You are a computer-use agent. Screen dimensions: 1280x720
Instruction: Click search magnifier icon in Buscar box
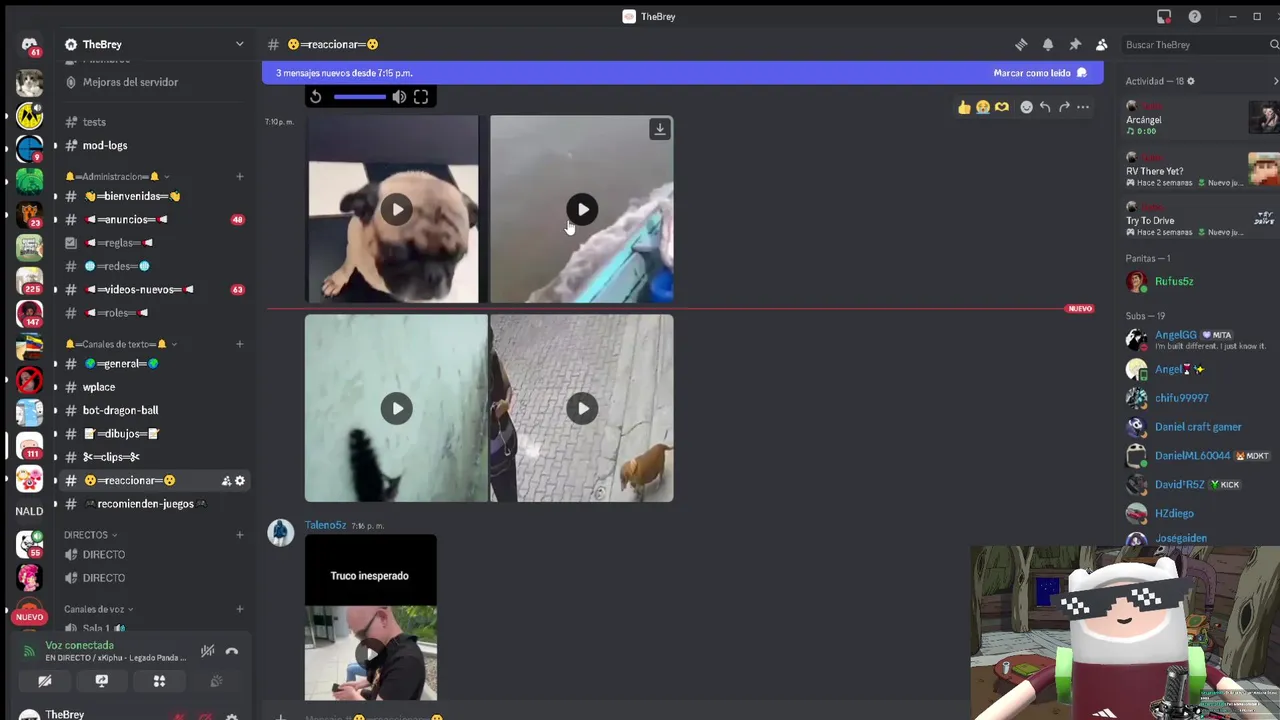1274,45
